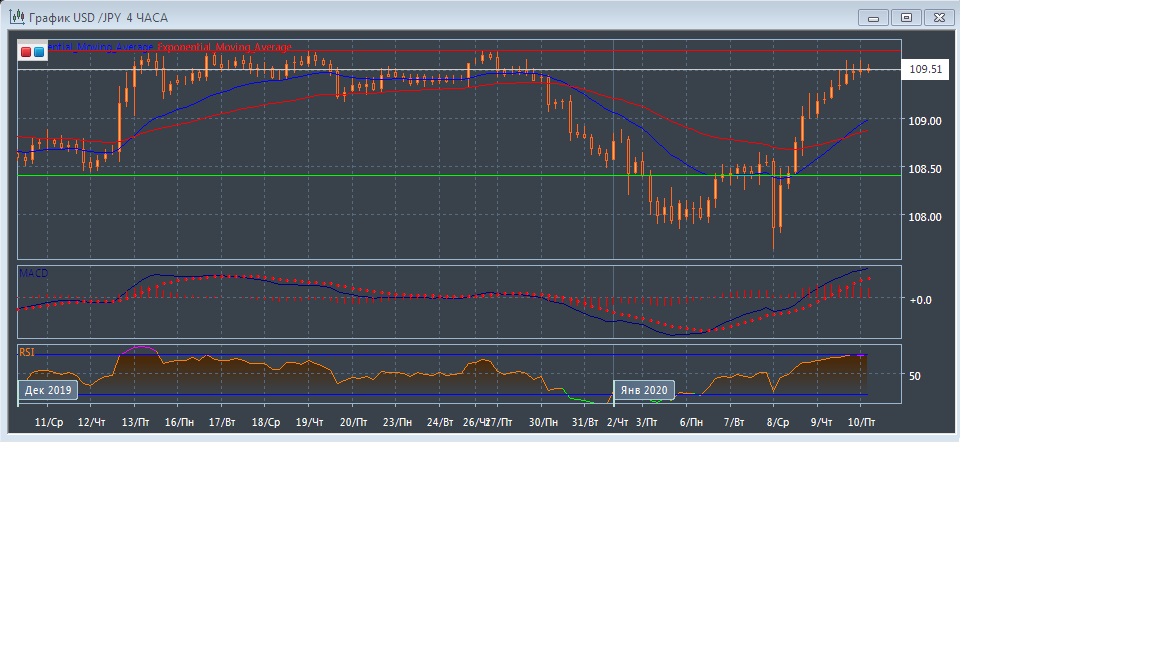Select the red Exponential_Moving_Average label
1152x648 pixels.
click(x=225, y=47)
